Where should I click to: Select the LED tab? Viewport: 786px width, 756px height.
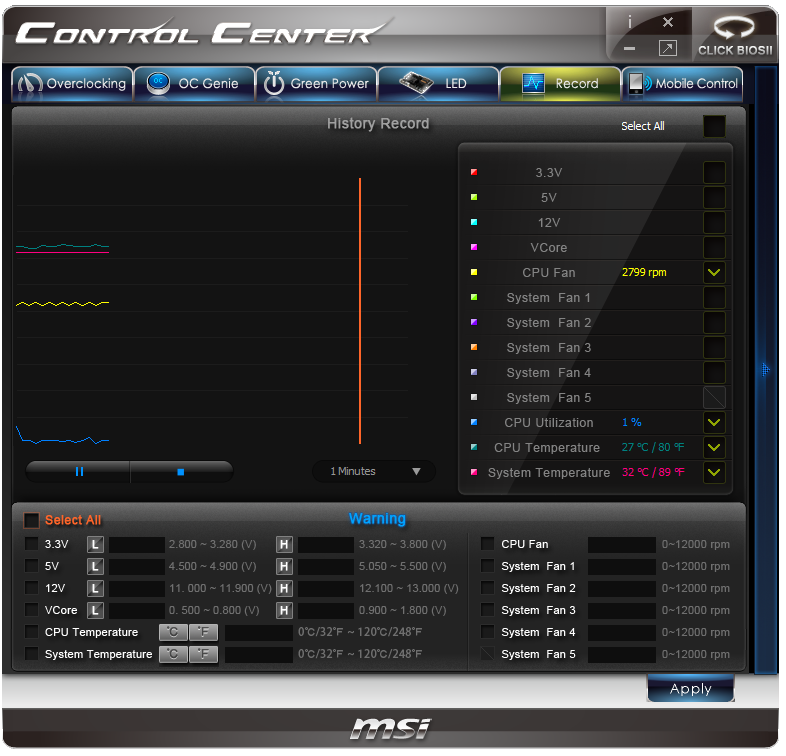click(x=439, y=84)
